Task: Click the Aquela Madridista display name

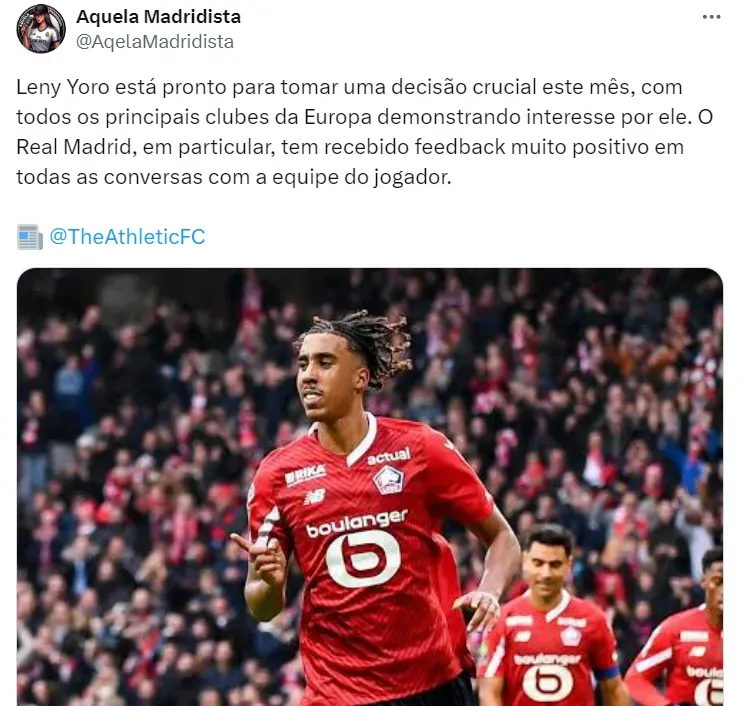Action: [x=158, y=17]
